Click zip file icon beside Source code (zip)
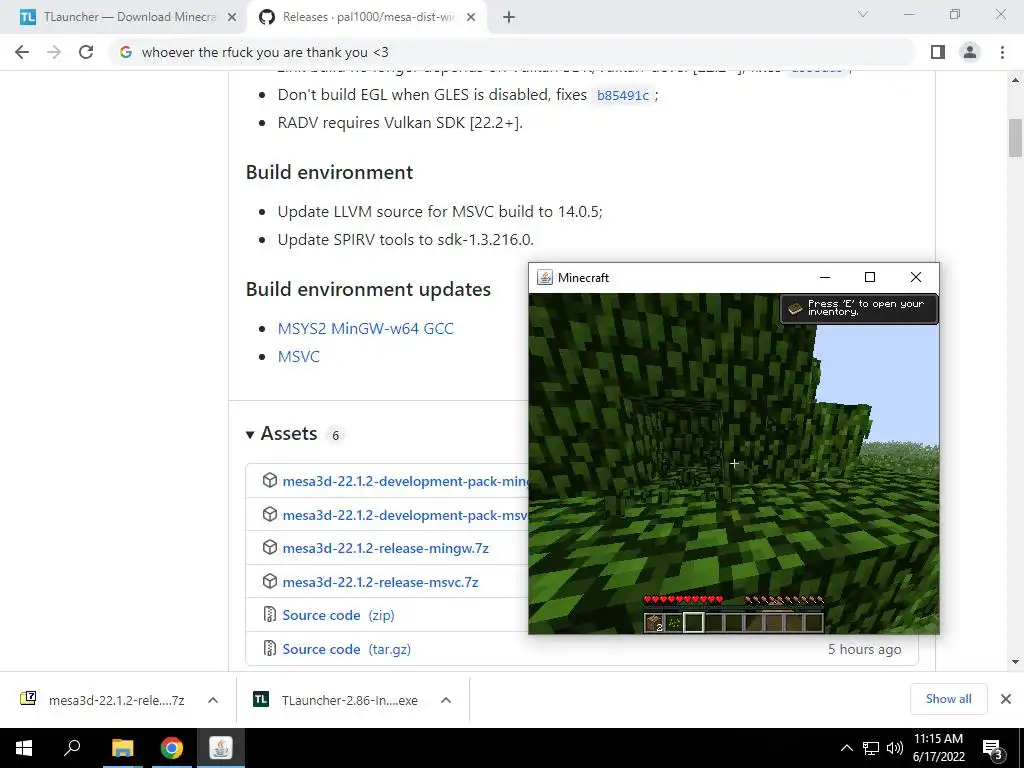This screenshot has width=1024, height=768. pos(270,615)
